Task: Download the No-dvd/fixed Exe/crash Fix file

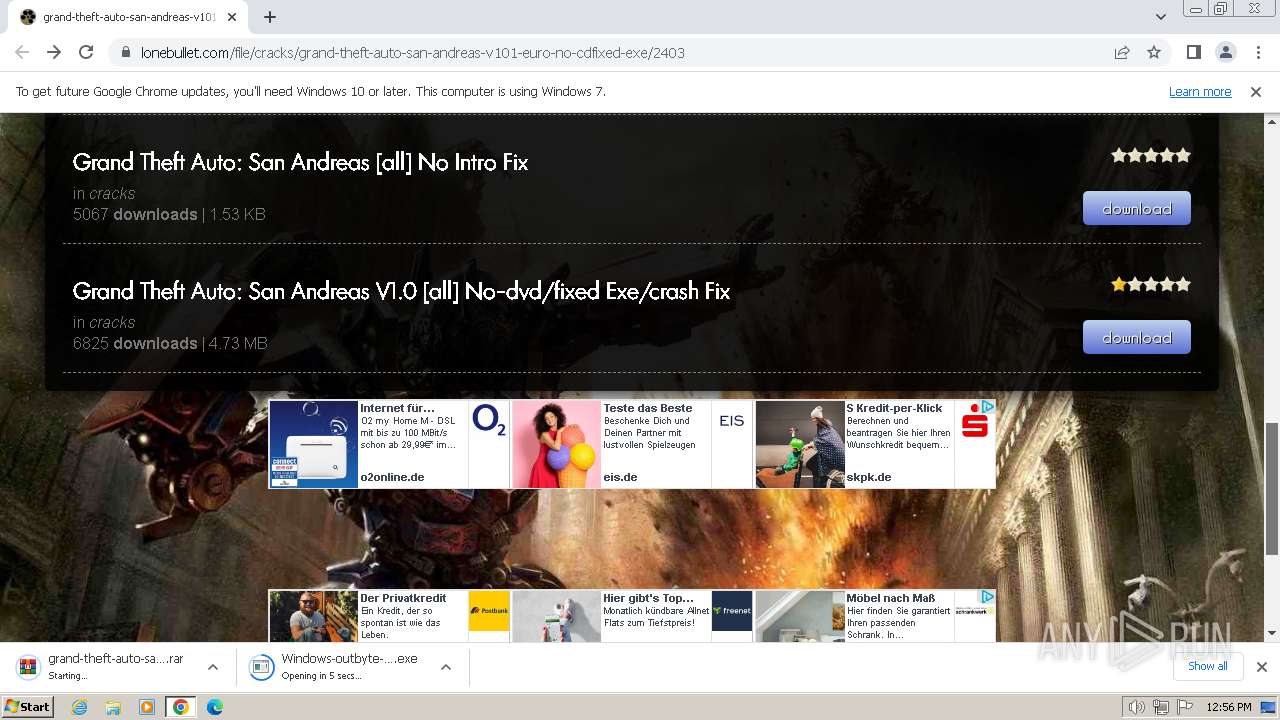Action: click(1137, 338)
